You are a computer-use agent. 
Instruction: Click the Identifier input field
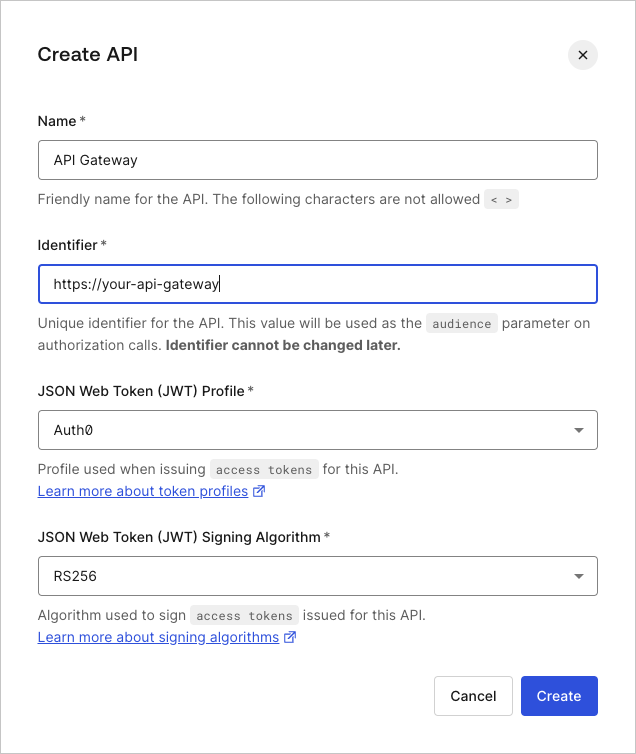[x=318, y=284]
